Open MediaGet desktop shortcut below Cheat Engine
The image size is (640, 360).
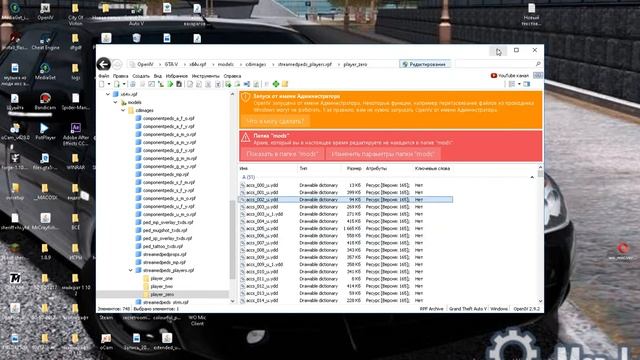pyautogui.click(x=45, y=72)
